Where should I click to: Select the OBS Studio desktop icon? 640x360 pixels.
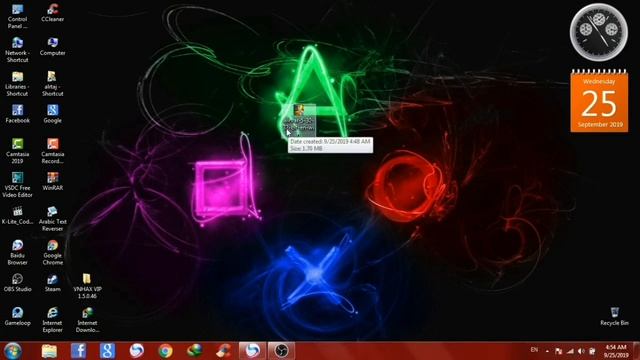pos(18,282)
